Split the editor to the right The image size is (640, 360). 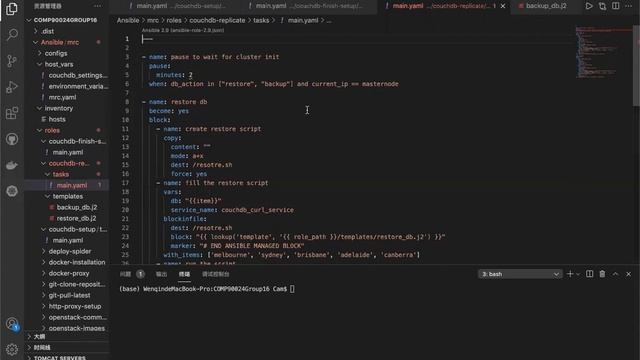pos(616,6)
